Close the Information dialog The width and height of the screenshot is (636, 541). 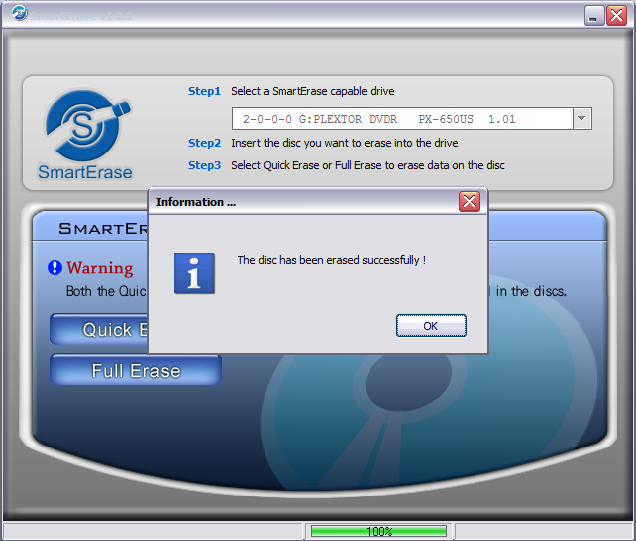(469, 201)
